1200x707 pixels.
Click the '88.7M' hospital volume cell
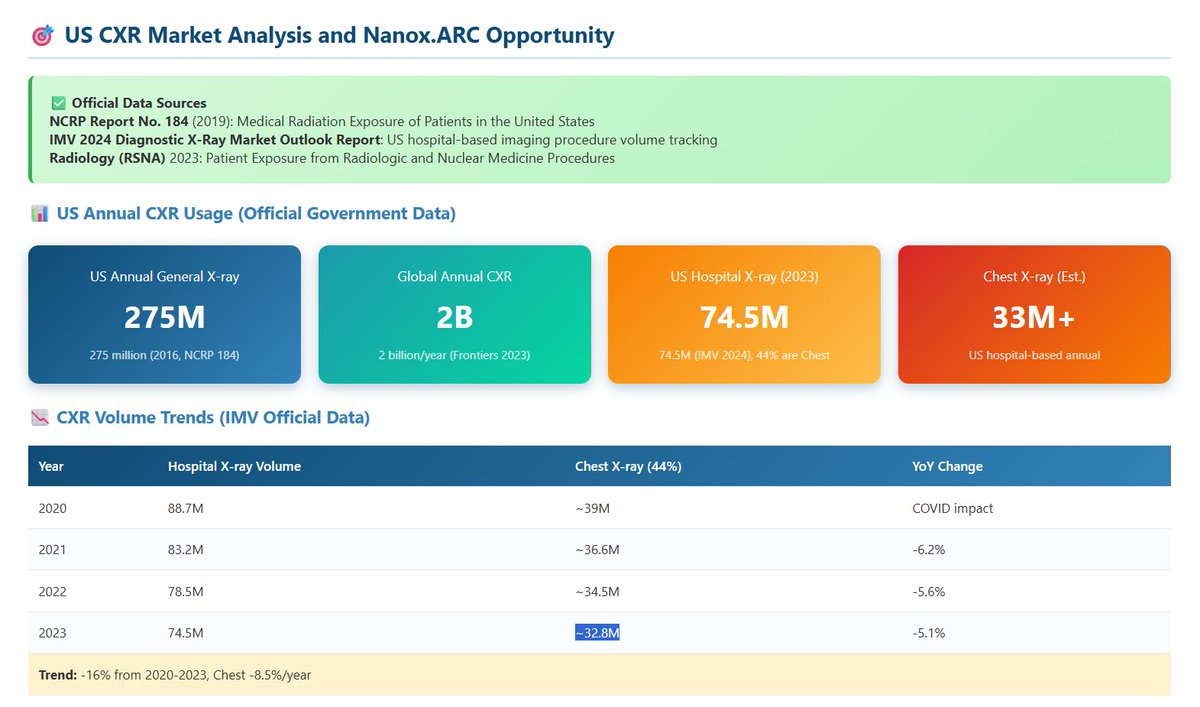coord(186,508)
